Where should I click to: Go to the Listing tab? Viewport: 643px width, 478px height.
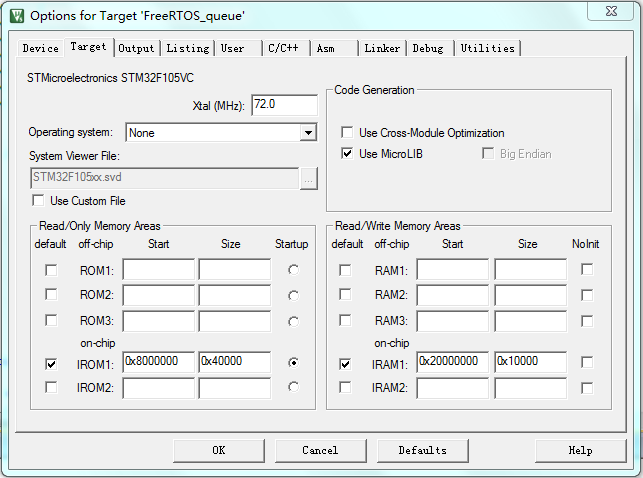click(188, 48)
